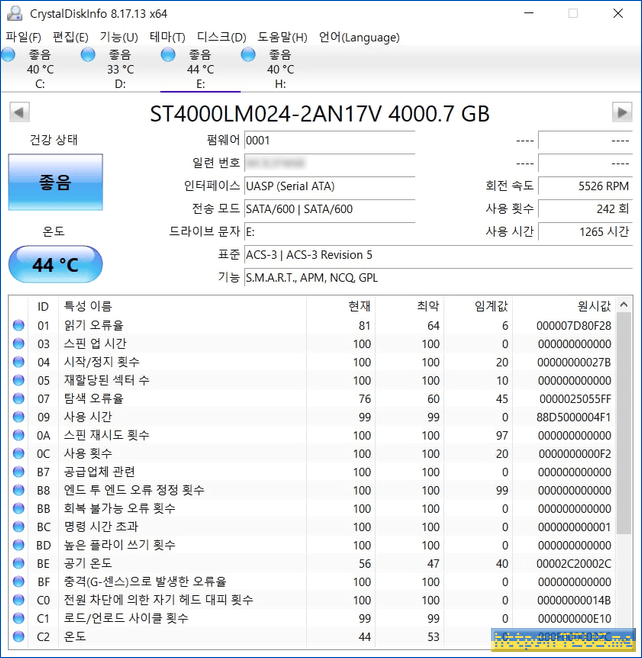Open the 파일(F) menu
The width and height of the screenshot is (642, 658).
coord(23,37)
